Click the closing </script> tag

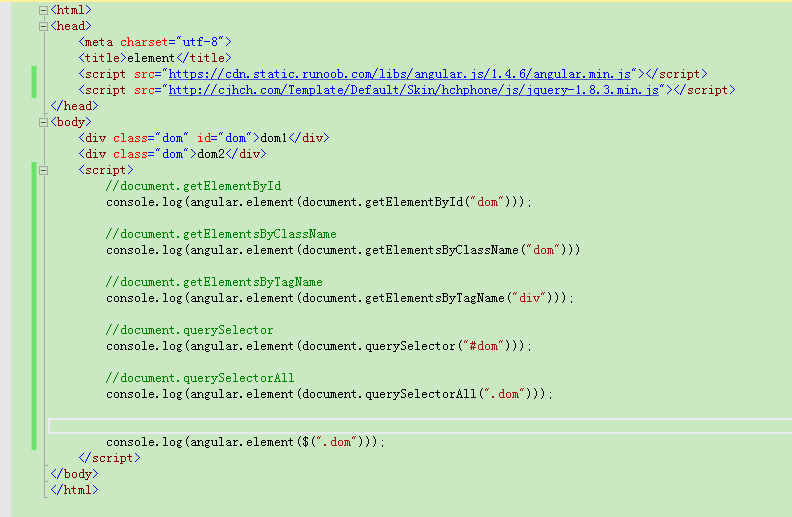point(110,458)
